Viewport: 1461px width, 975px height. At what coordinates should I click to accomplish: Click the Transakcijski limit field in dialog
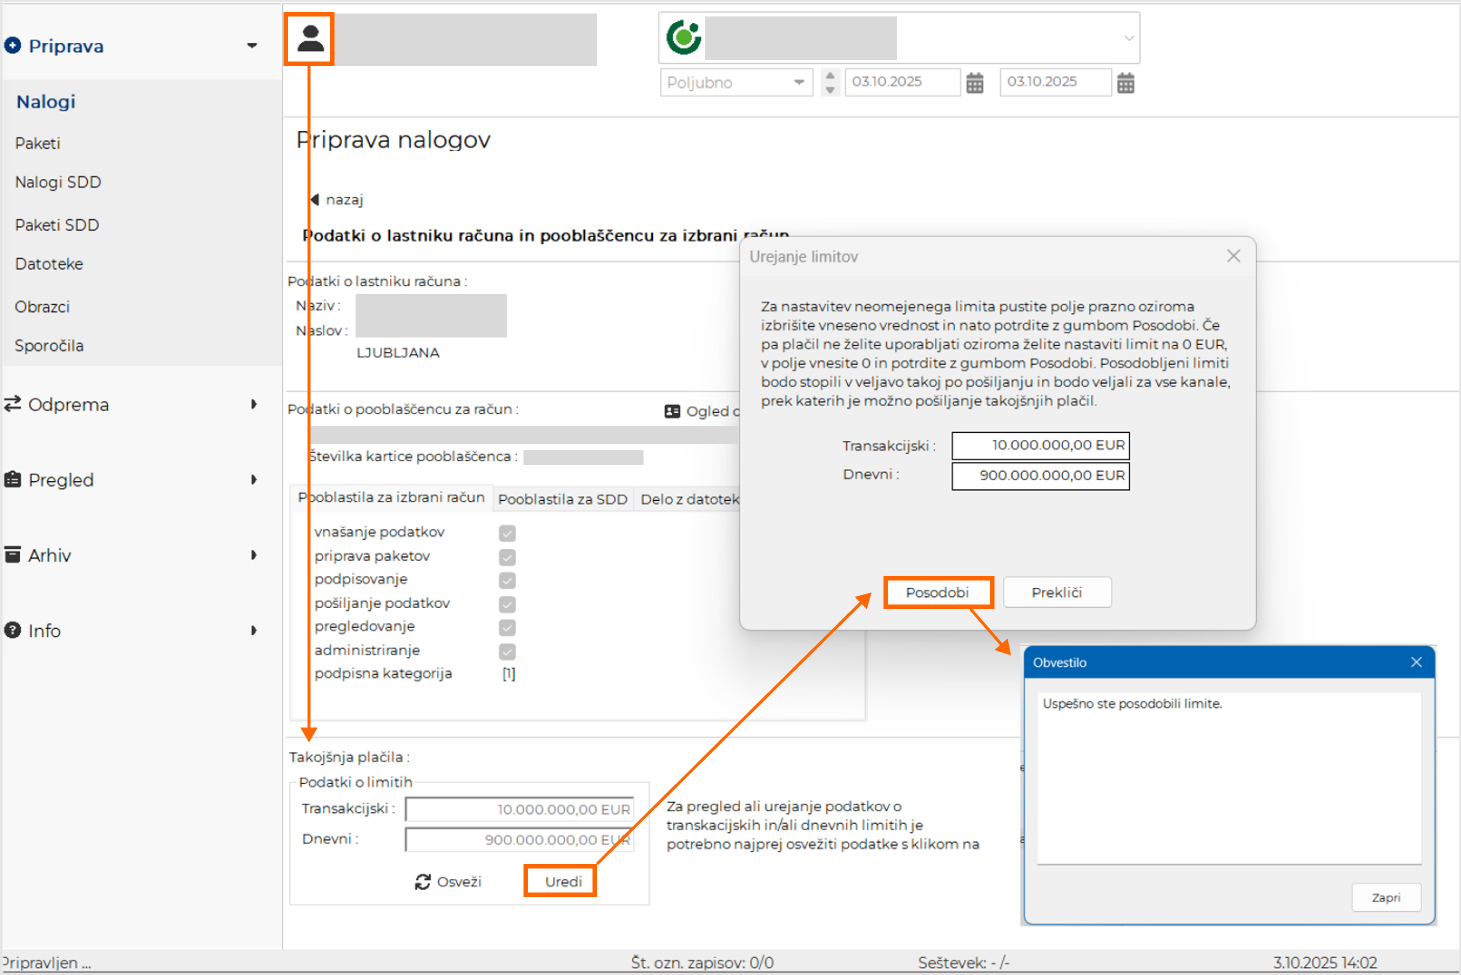[x=1040, y=445]
